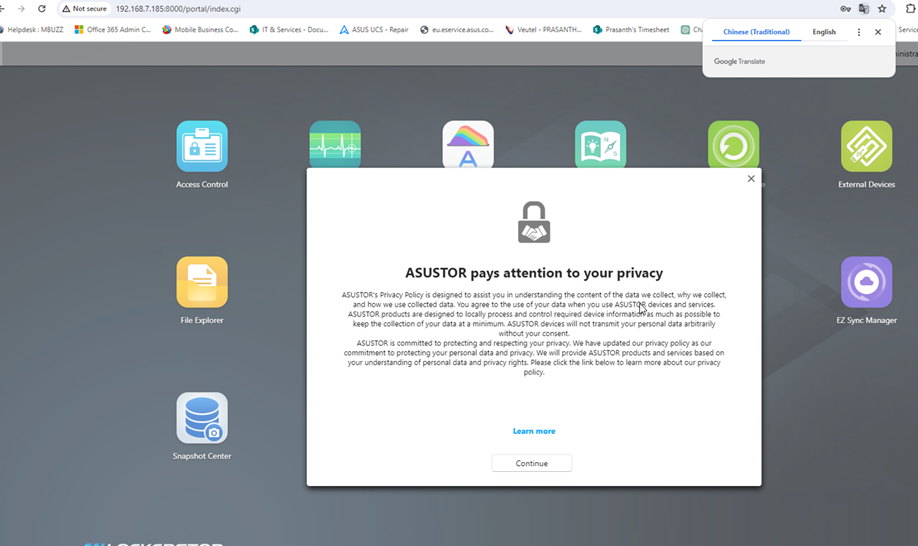
Task: Click the privacy dialog heading text
Action: click(534, 273)
